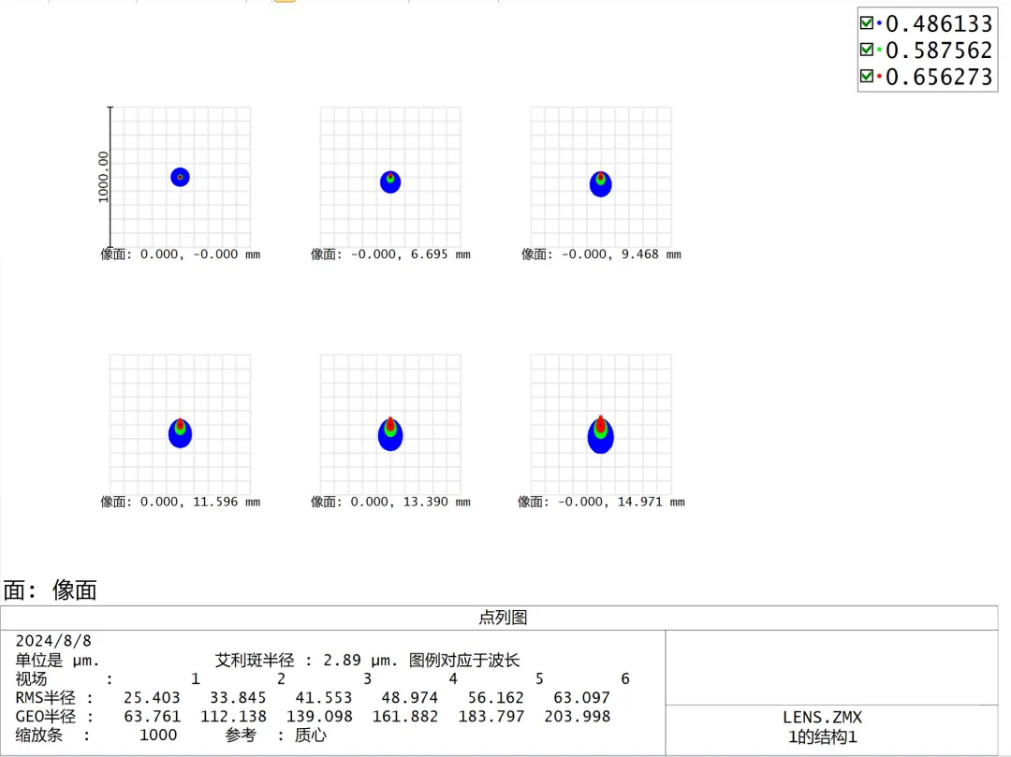Click the spot diagram for 6.695 mm field
The height and width of the screenshot is (757, 1011).
pos(390,181)
